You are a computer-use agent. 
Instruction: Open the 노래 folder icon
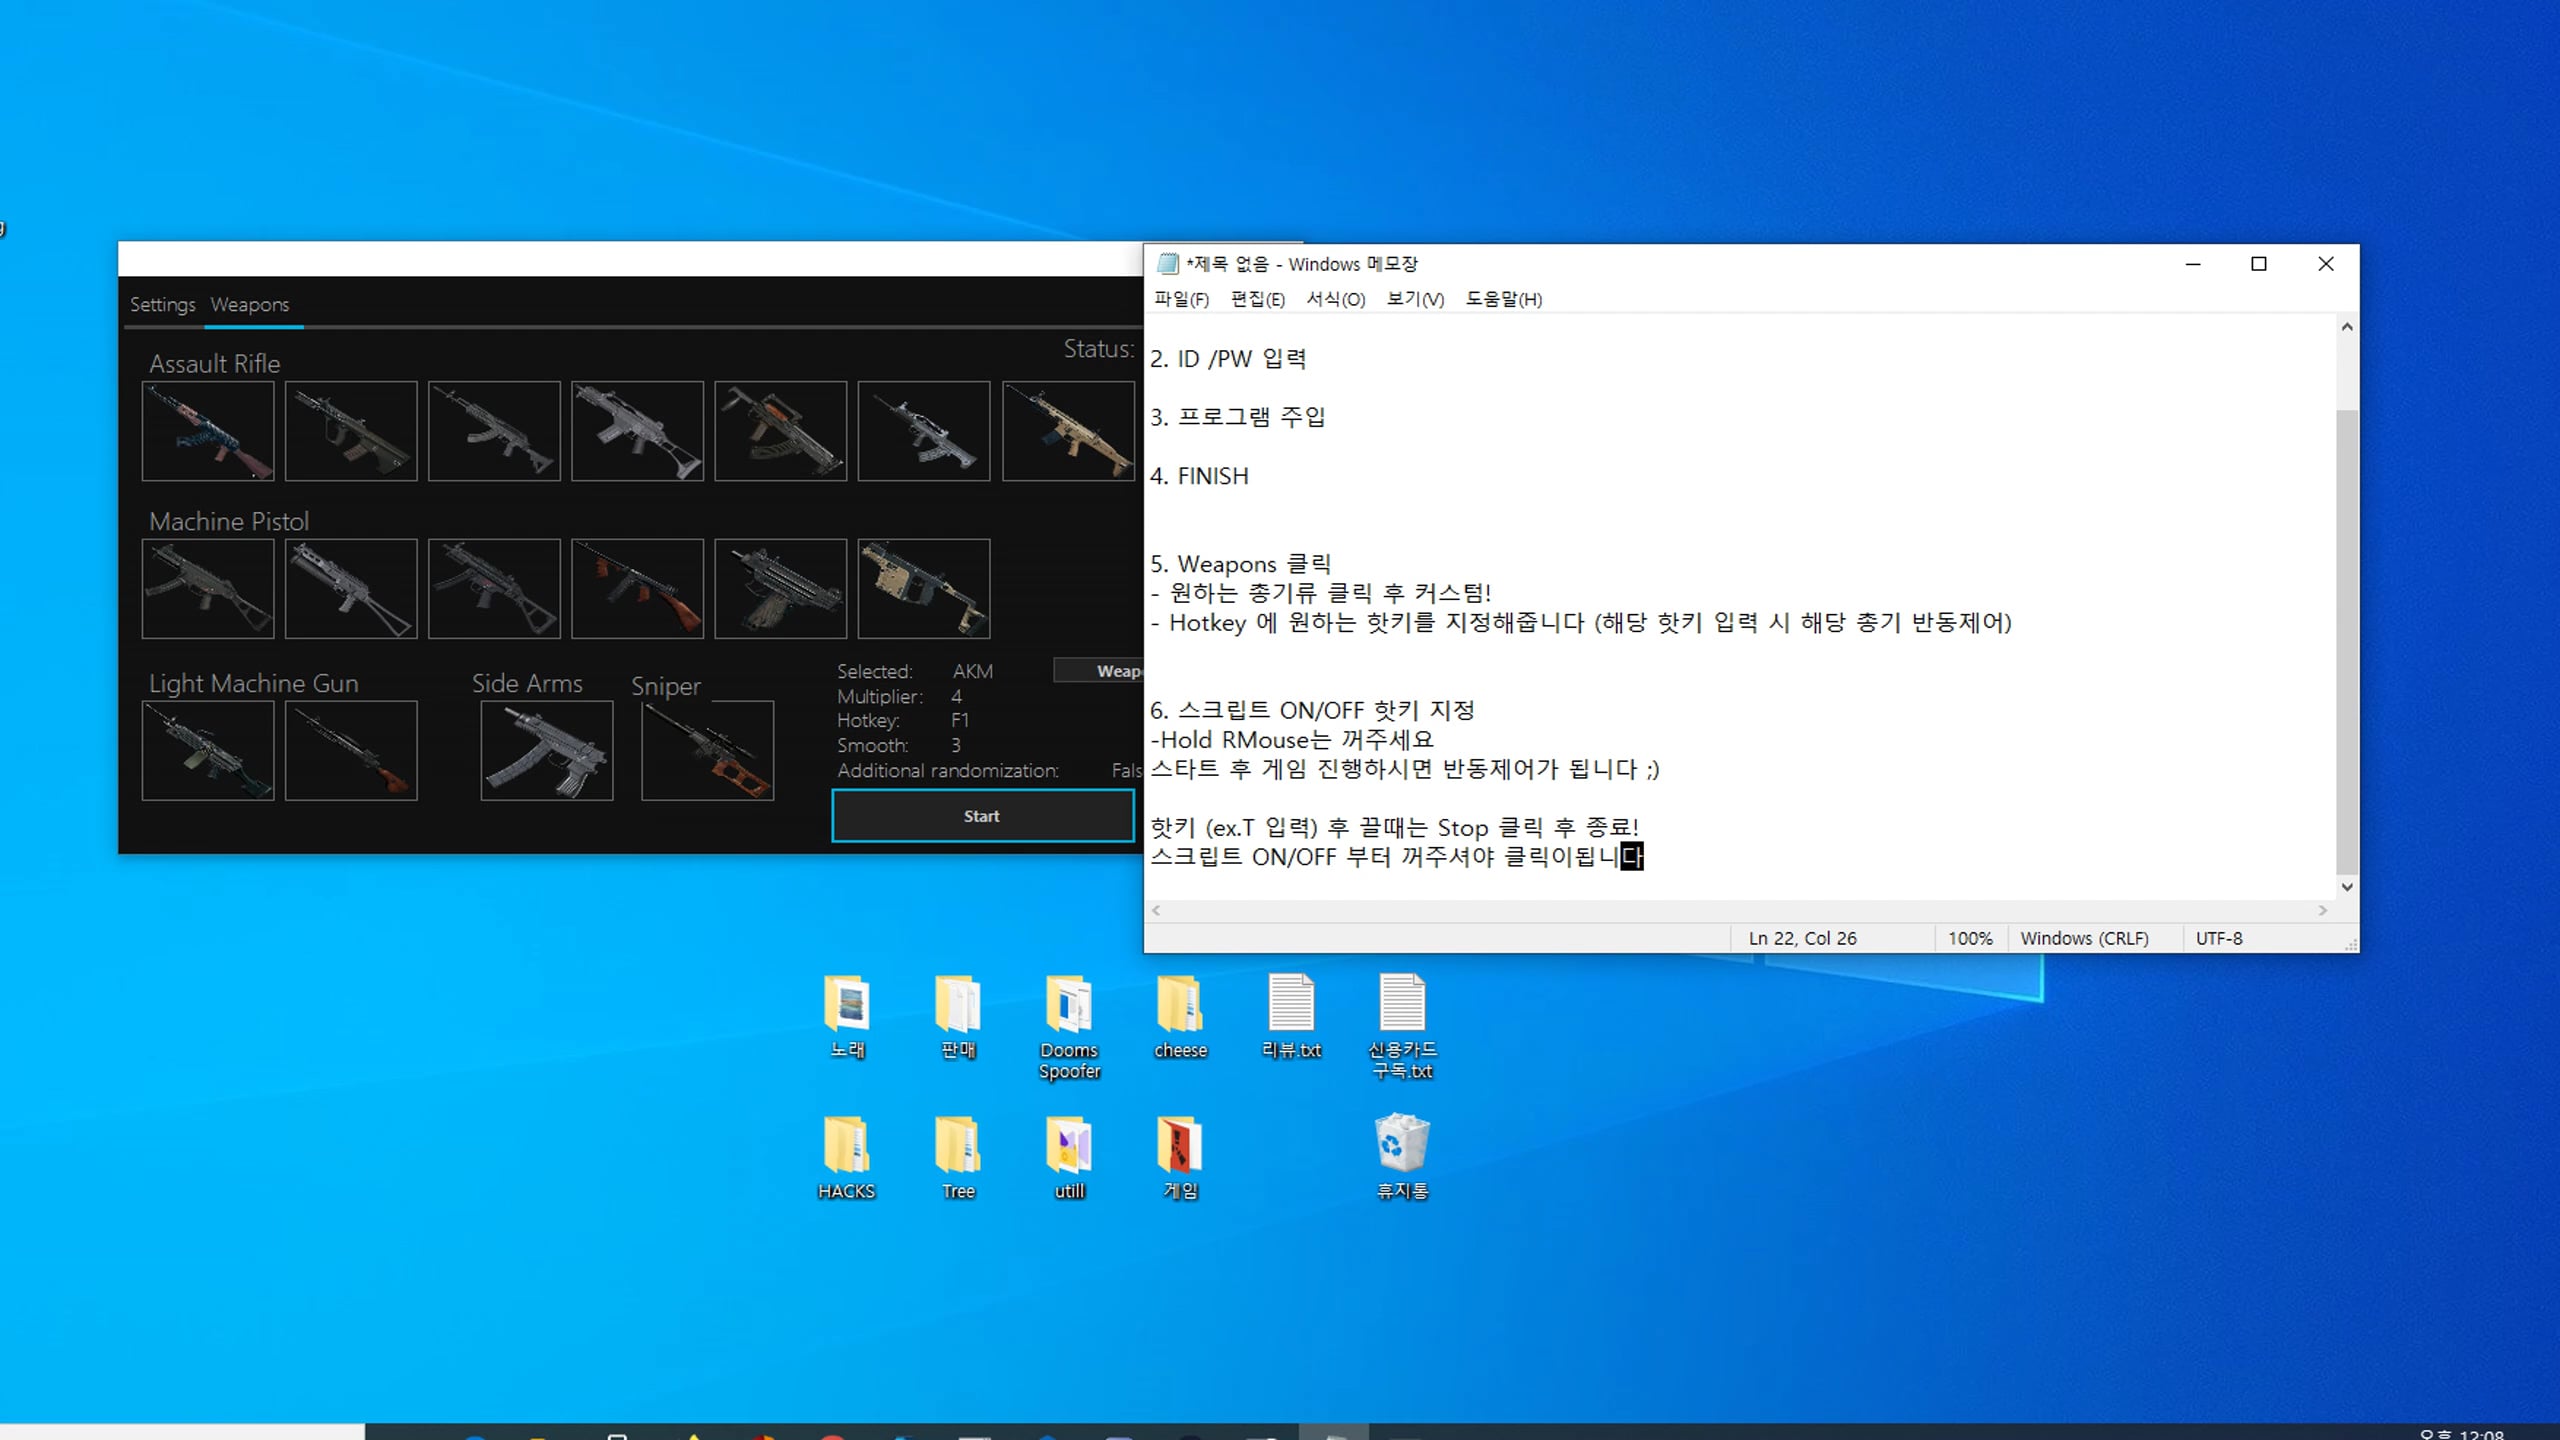pyautogui.click(x=847, y=1016)
